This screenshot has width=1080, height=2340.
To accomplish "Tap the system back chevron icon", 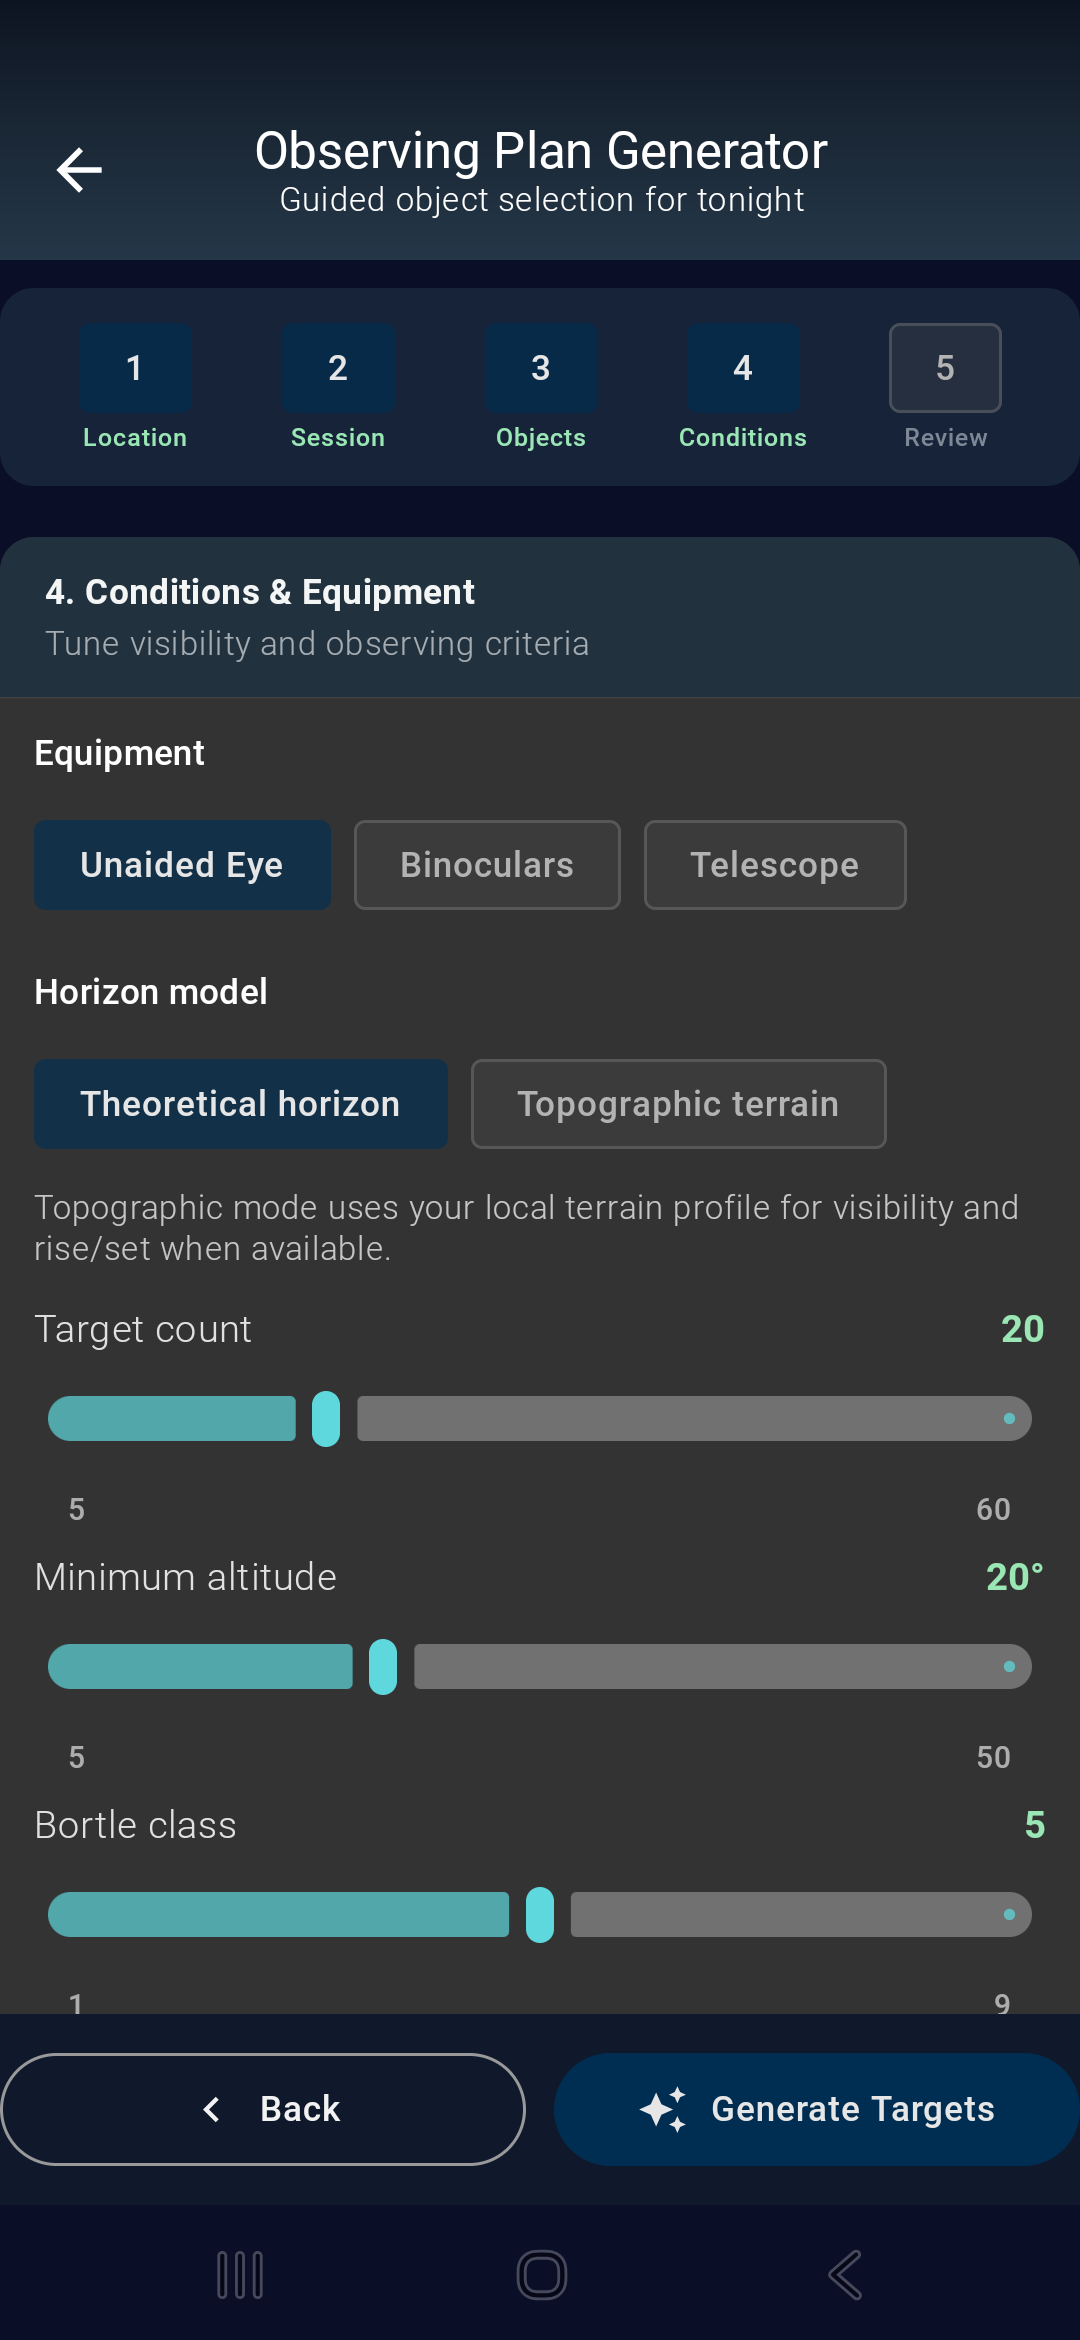I will click(845, 2274).
